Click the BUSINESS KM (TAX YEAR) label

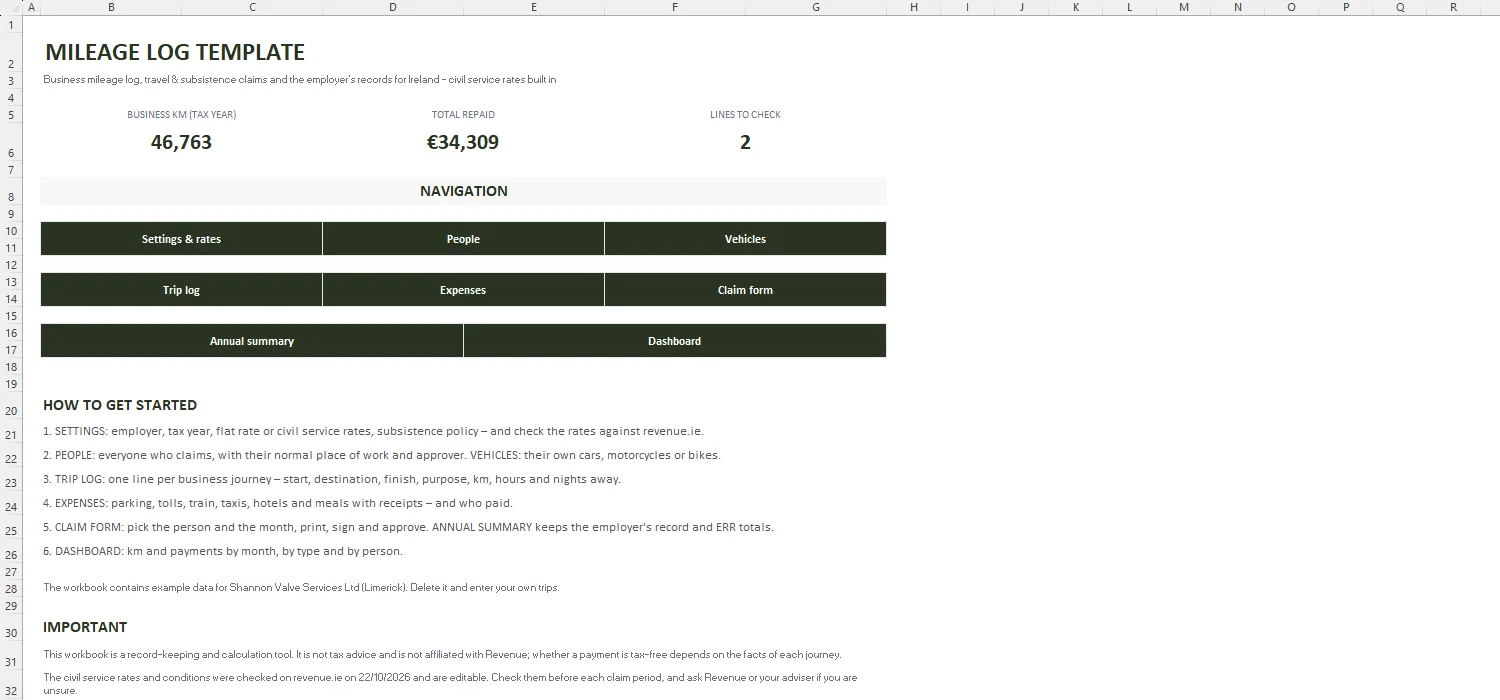click(181, 115)
